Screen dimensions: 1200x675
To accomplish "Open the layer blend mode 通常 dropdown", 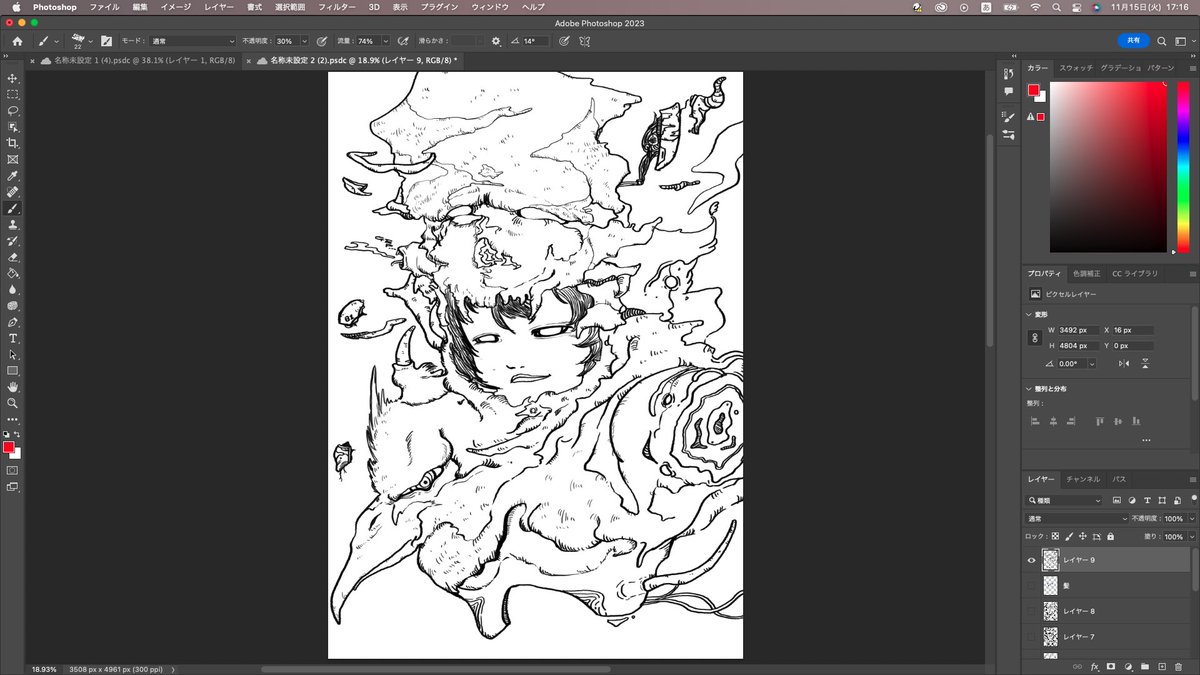I will coord(1077,519).
